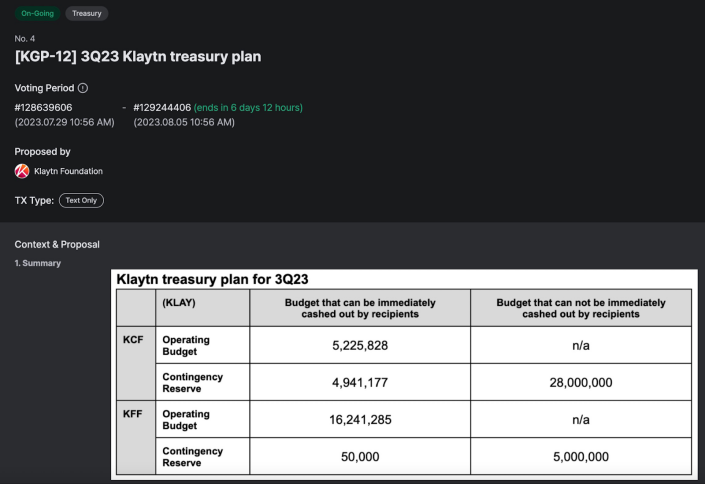This screenshot has width=705, height=484.
Task: Click the Klaytn Foundation logo icon
Action: pyautogui.click(x=22, y=171)
